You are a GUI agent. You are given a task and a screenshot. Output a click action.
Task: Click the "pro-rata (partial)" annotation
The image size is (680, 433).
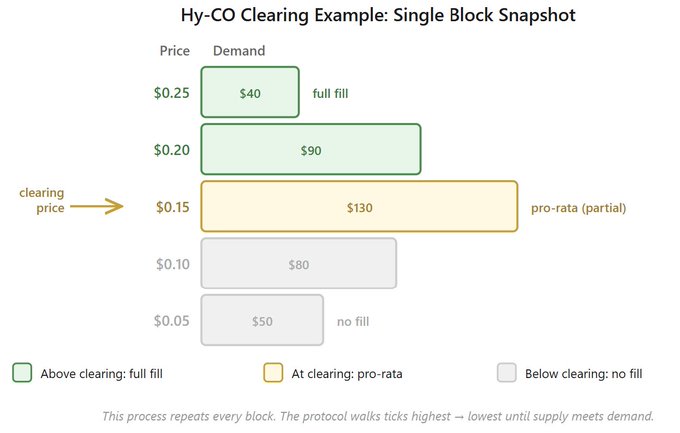tap(580, 208)
